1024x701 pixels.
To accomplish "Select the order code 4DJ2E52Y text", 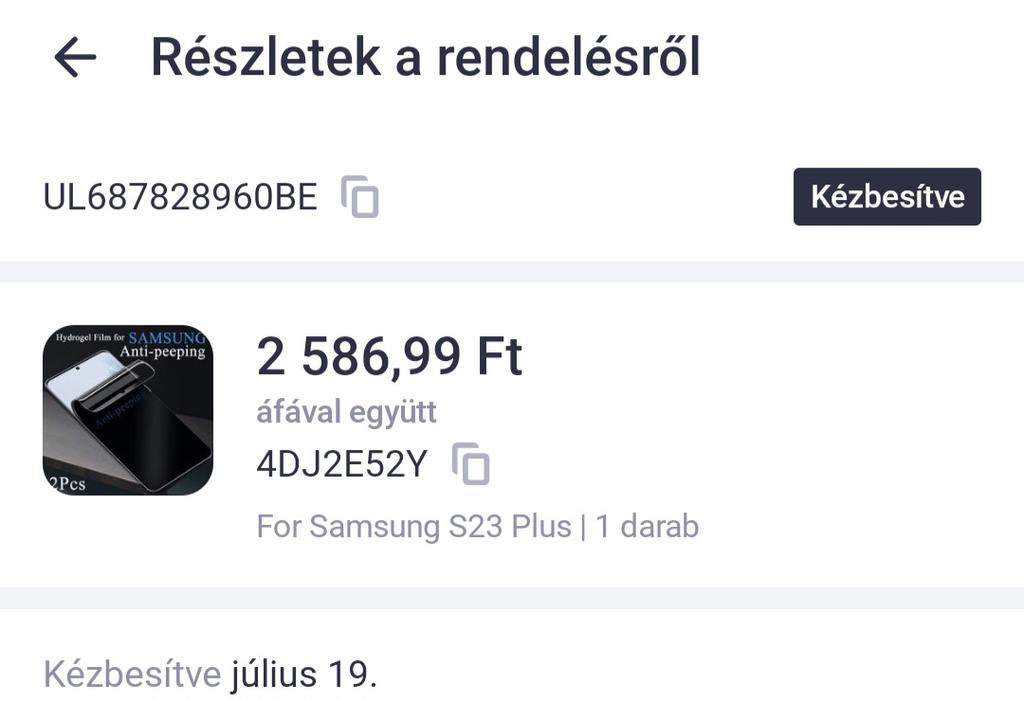I will point(342,465).
